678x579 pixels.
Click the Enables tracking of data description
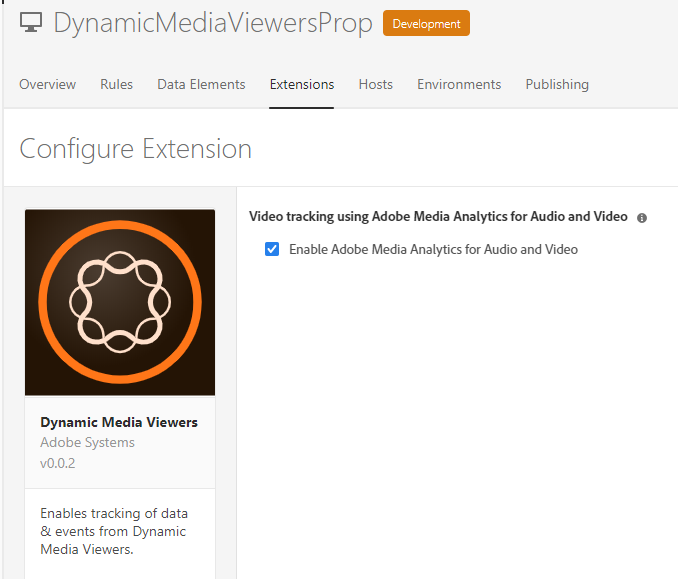click(x=114, y=531)
